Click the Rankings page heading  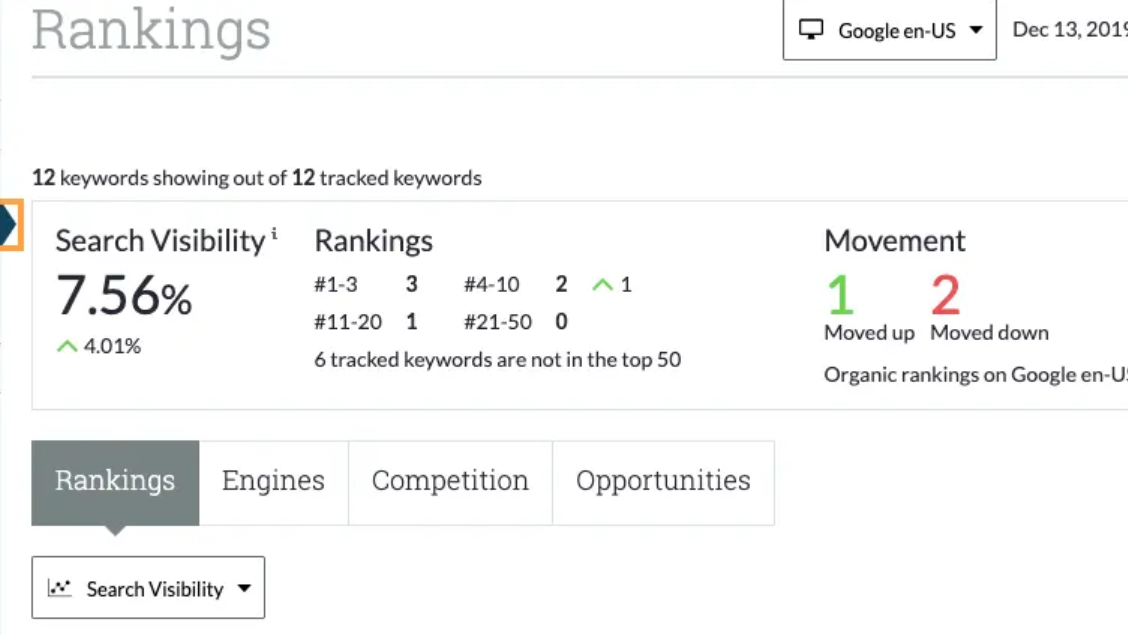pyautogui.click(x=151, y=29)
